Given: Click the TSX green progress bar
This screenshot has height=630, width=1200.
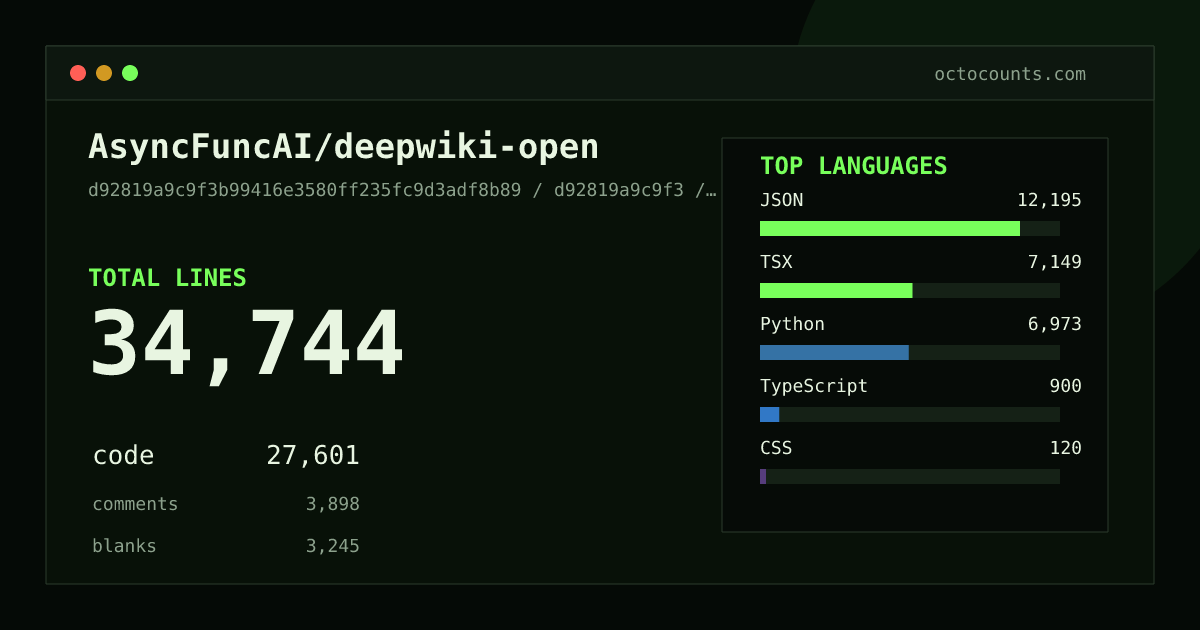Looking at the screenshot, I should pyautogui.click(x=836, y=290).
